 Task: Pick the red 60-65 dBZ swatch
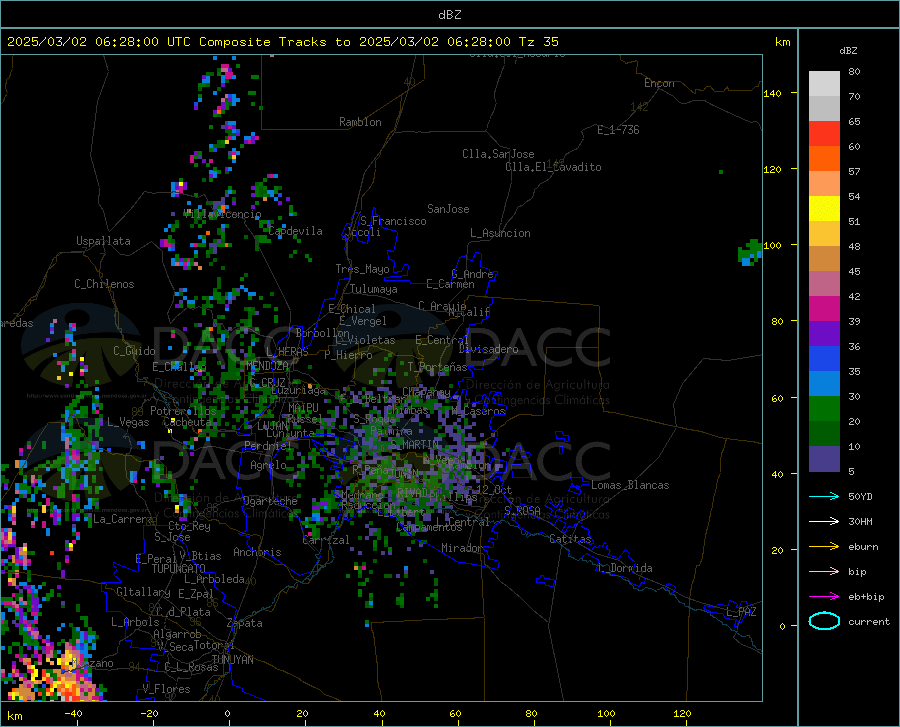point(824,134)
